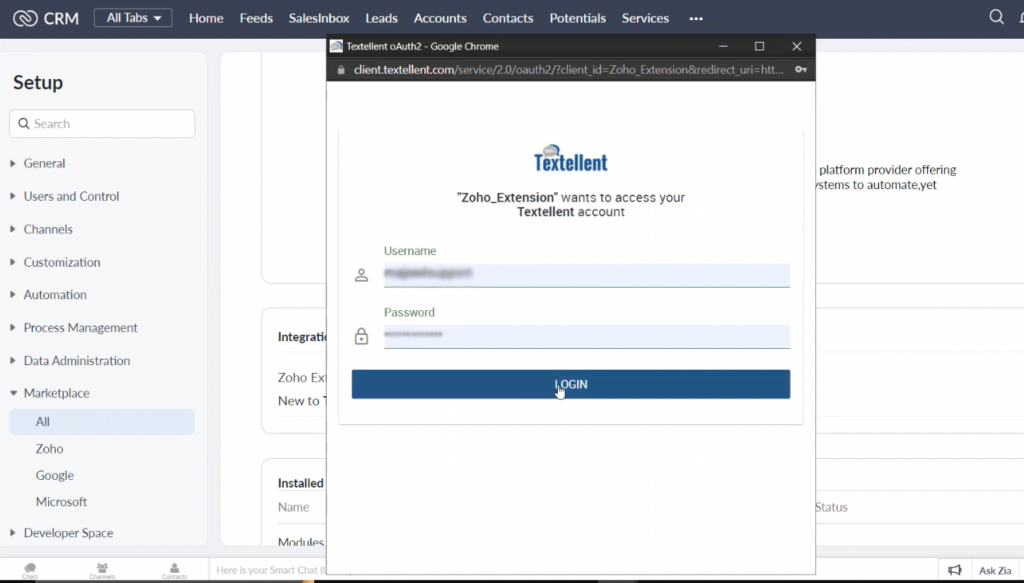Click the padlock icon beside Password field

[361, 336]
